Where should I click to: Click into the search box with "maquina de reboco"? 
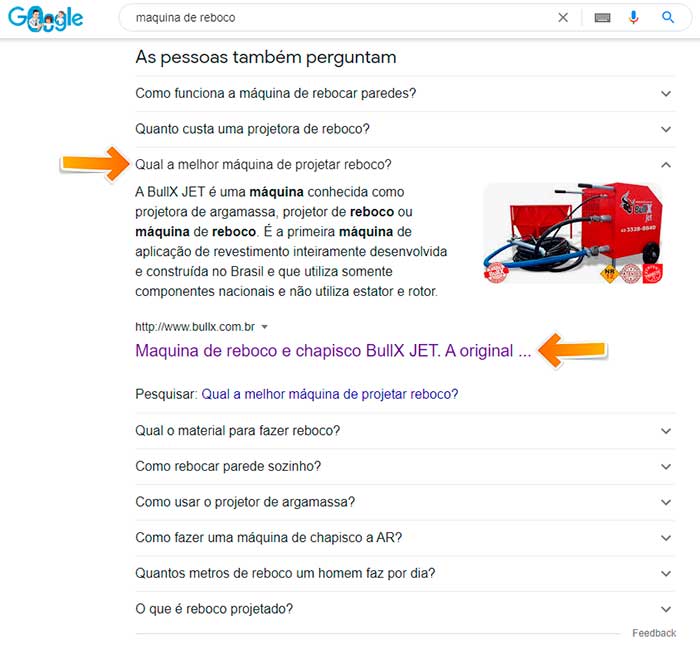pyautogui.click(x=339, y=17)
